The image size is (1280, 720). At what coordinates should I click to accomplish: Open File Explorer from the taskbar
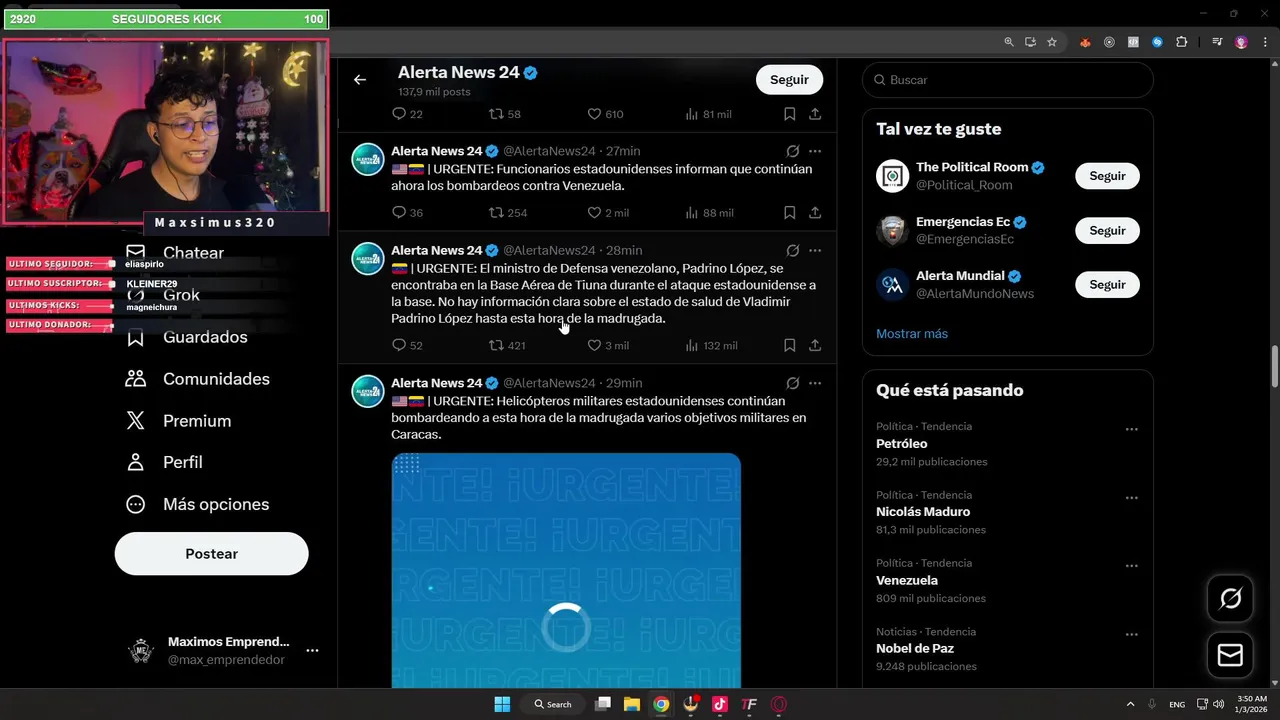pos(632,704)
